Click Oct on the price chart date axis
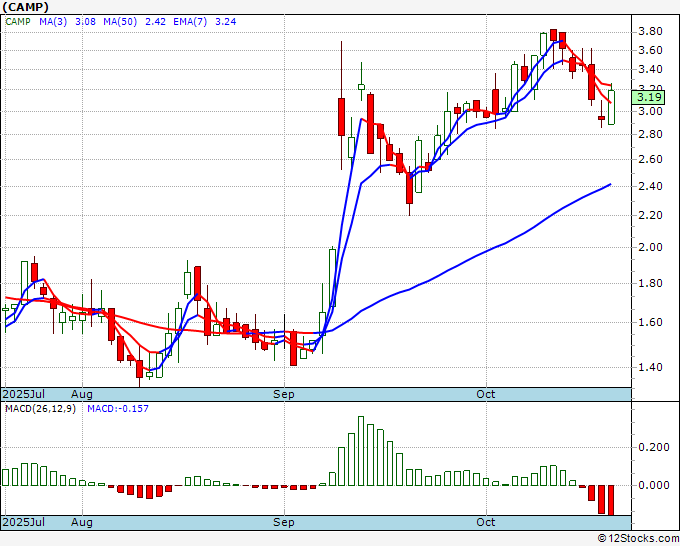Viewport: 680px width, 546px height. 486,394
